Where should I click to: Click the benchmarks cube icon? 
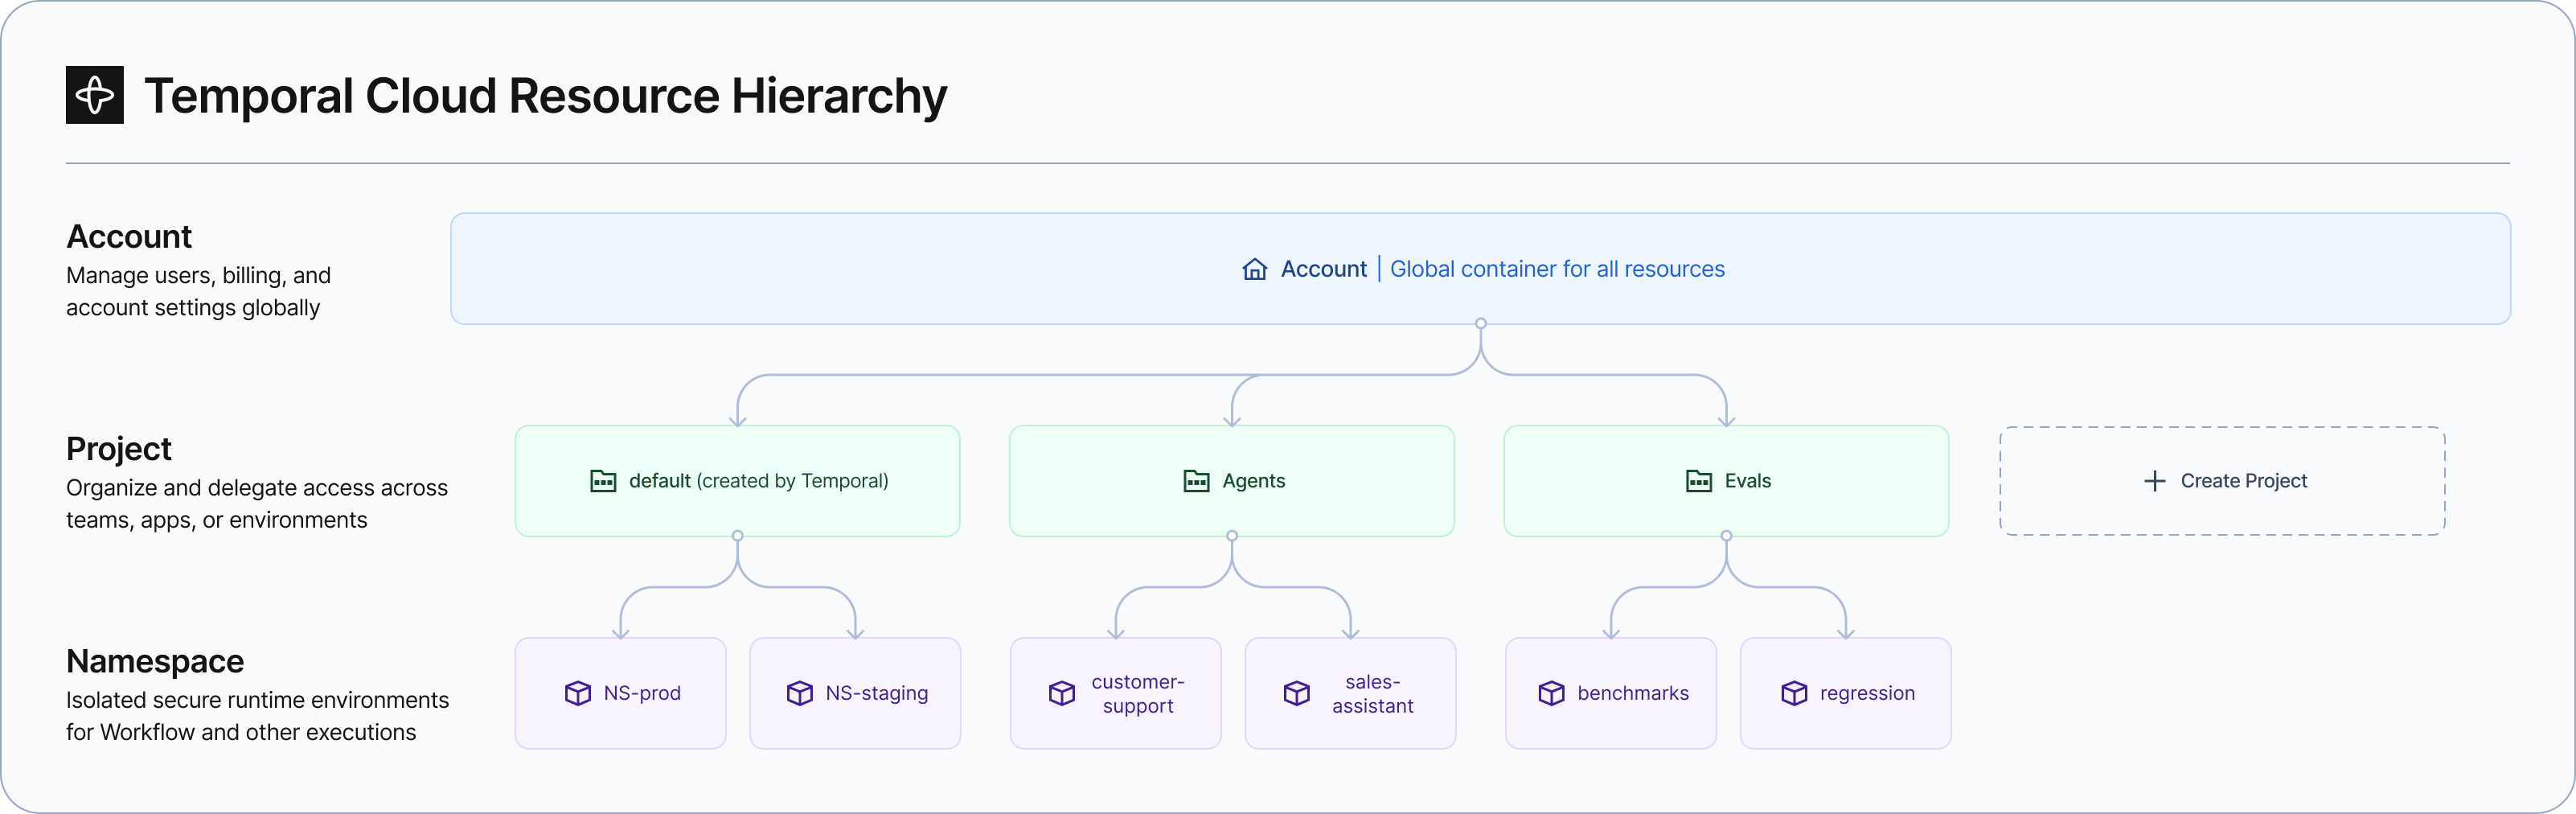tap(1551, 693)
